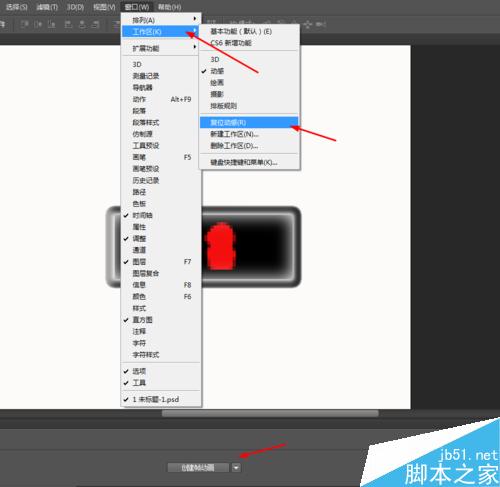Uncheck the 调整 panel entry

click(x=161, y=239)
